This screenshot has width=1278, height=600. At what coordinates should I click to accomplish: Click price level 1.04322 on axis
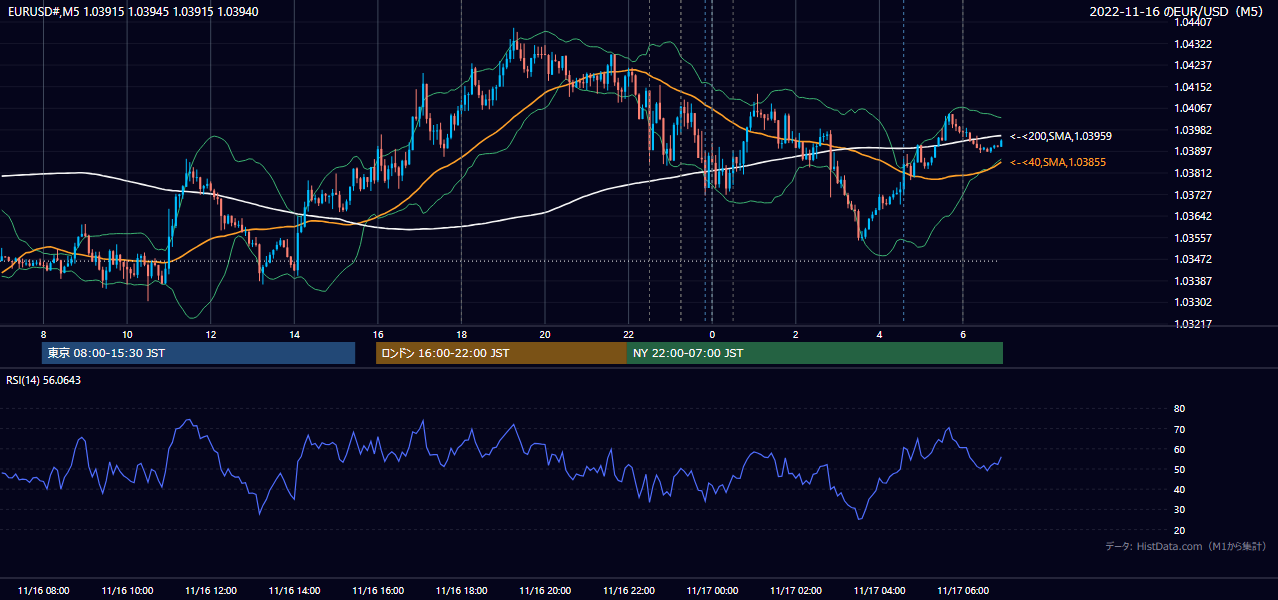[x=1192, y=44]
